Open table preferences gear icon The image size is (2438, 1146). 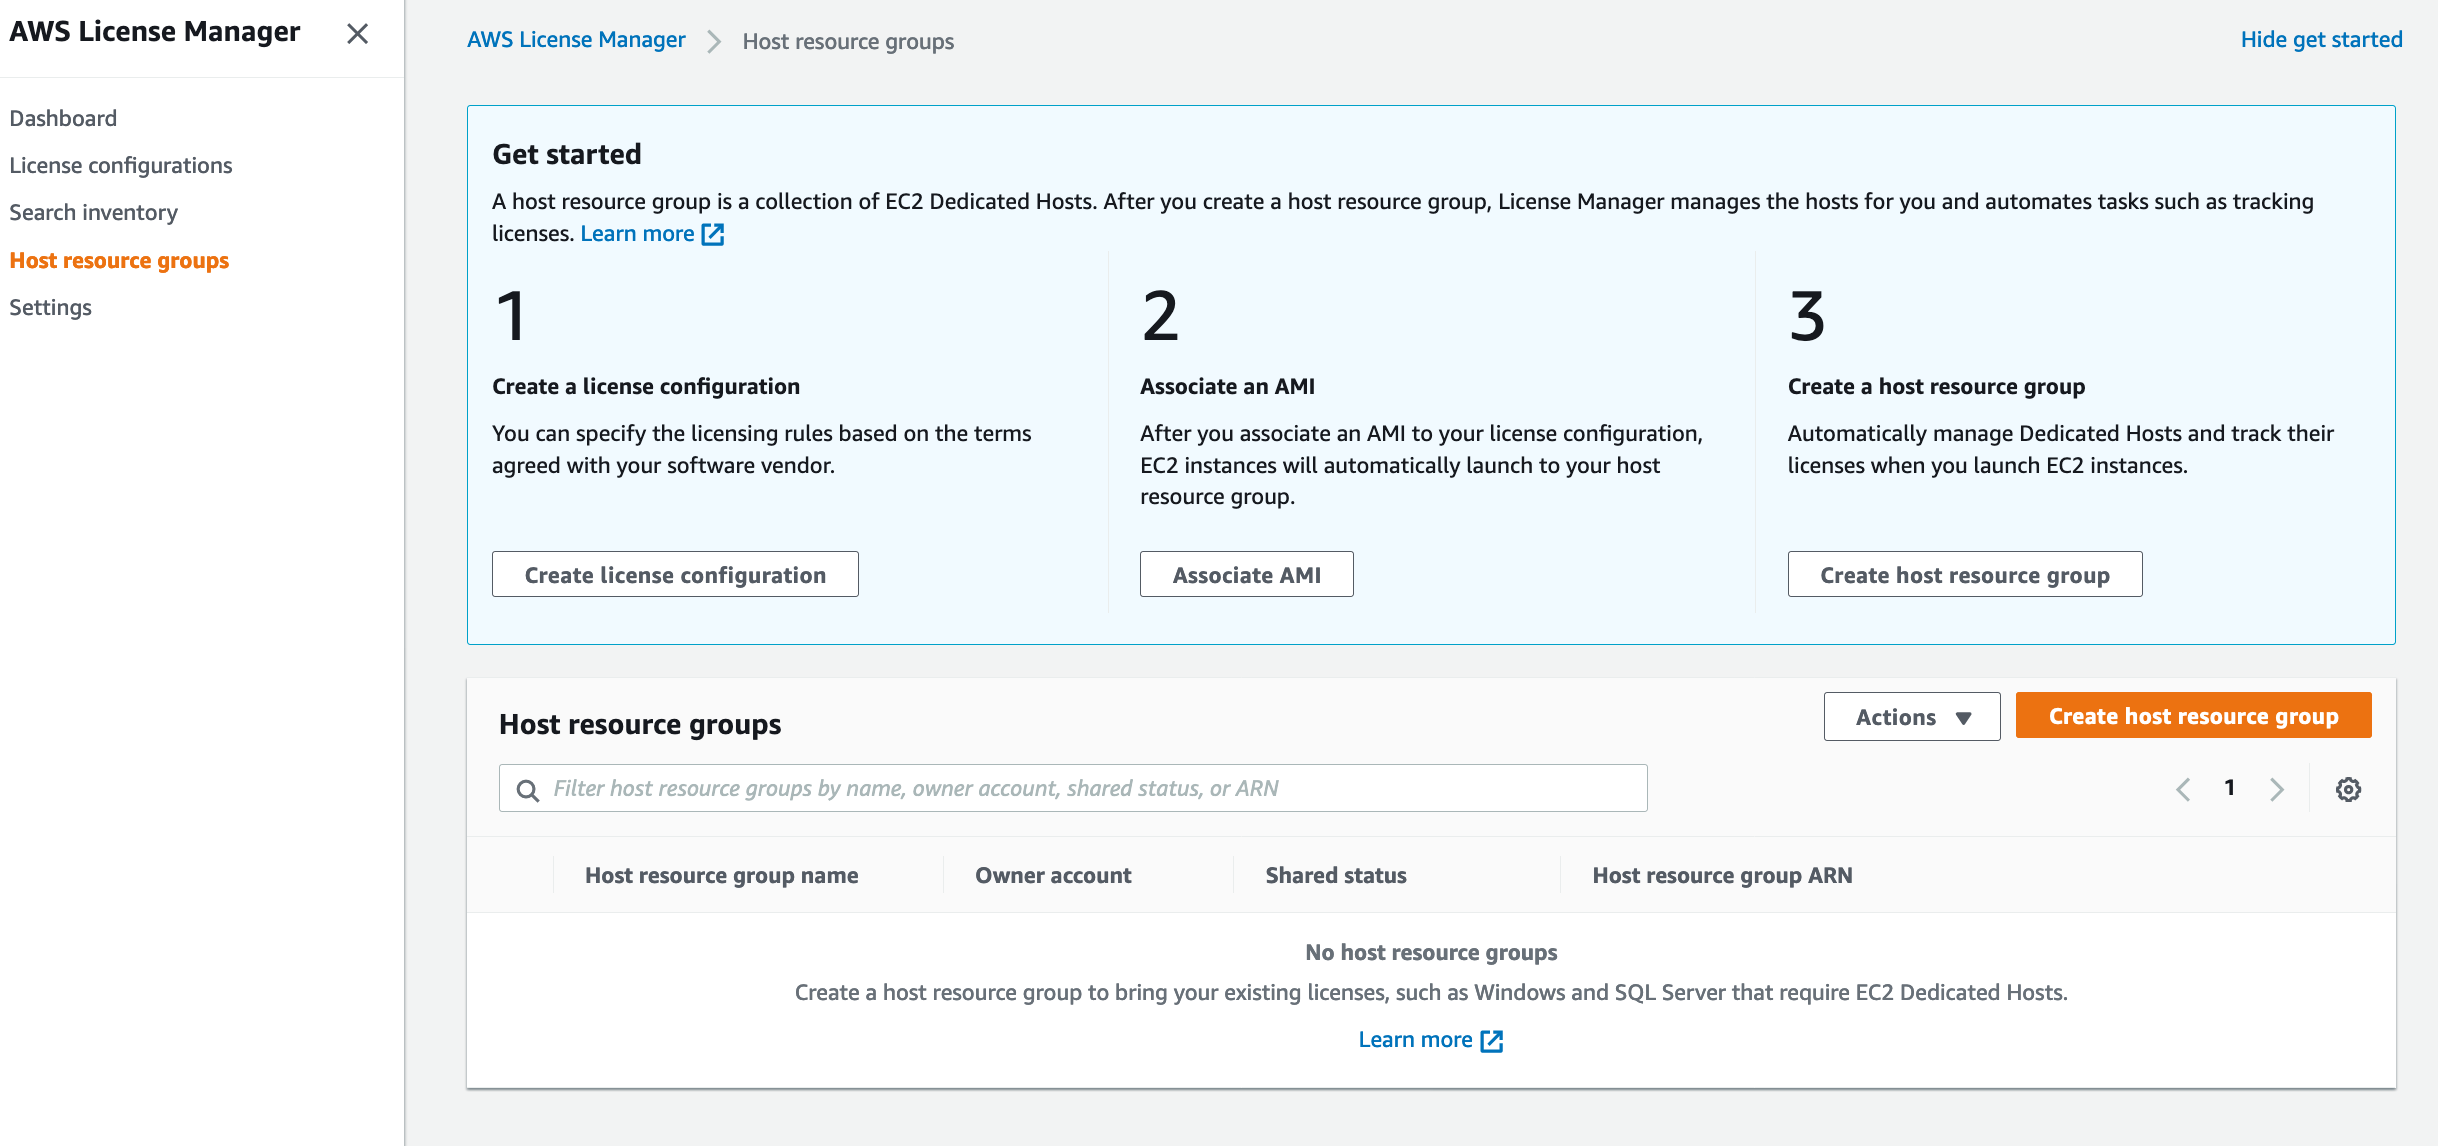coord(2348,789)
